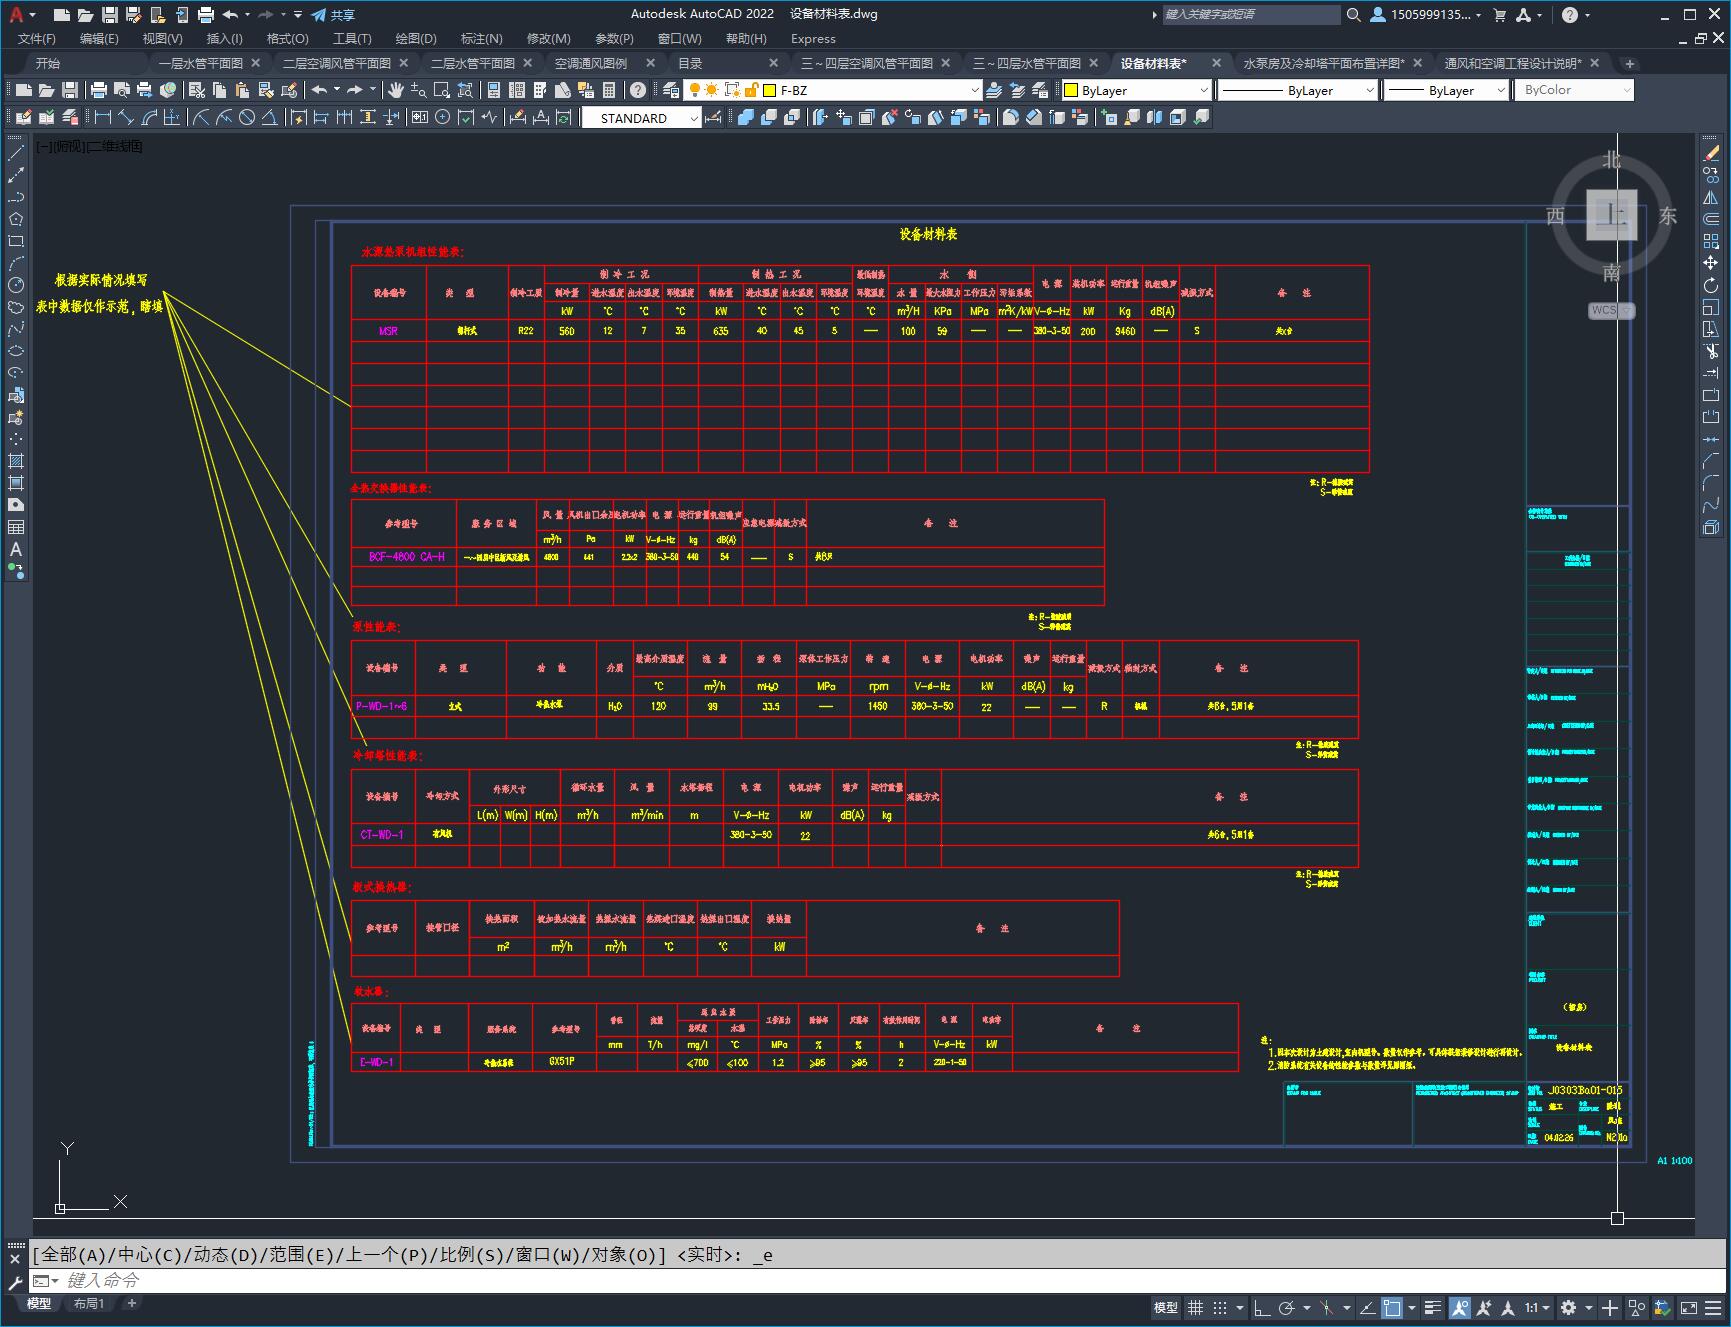Click the Save icon in the quick access toolbar
The height and width of the screenshot is (1327, 1731).
[x=110, y=15]
